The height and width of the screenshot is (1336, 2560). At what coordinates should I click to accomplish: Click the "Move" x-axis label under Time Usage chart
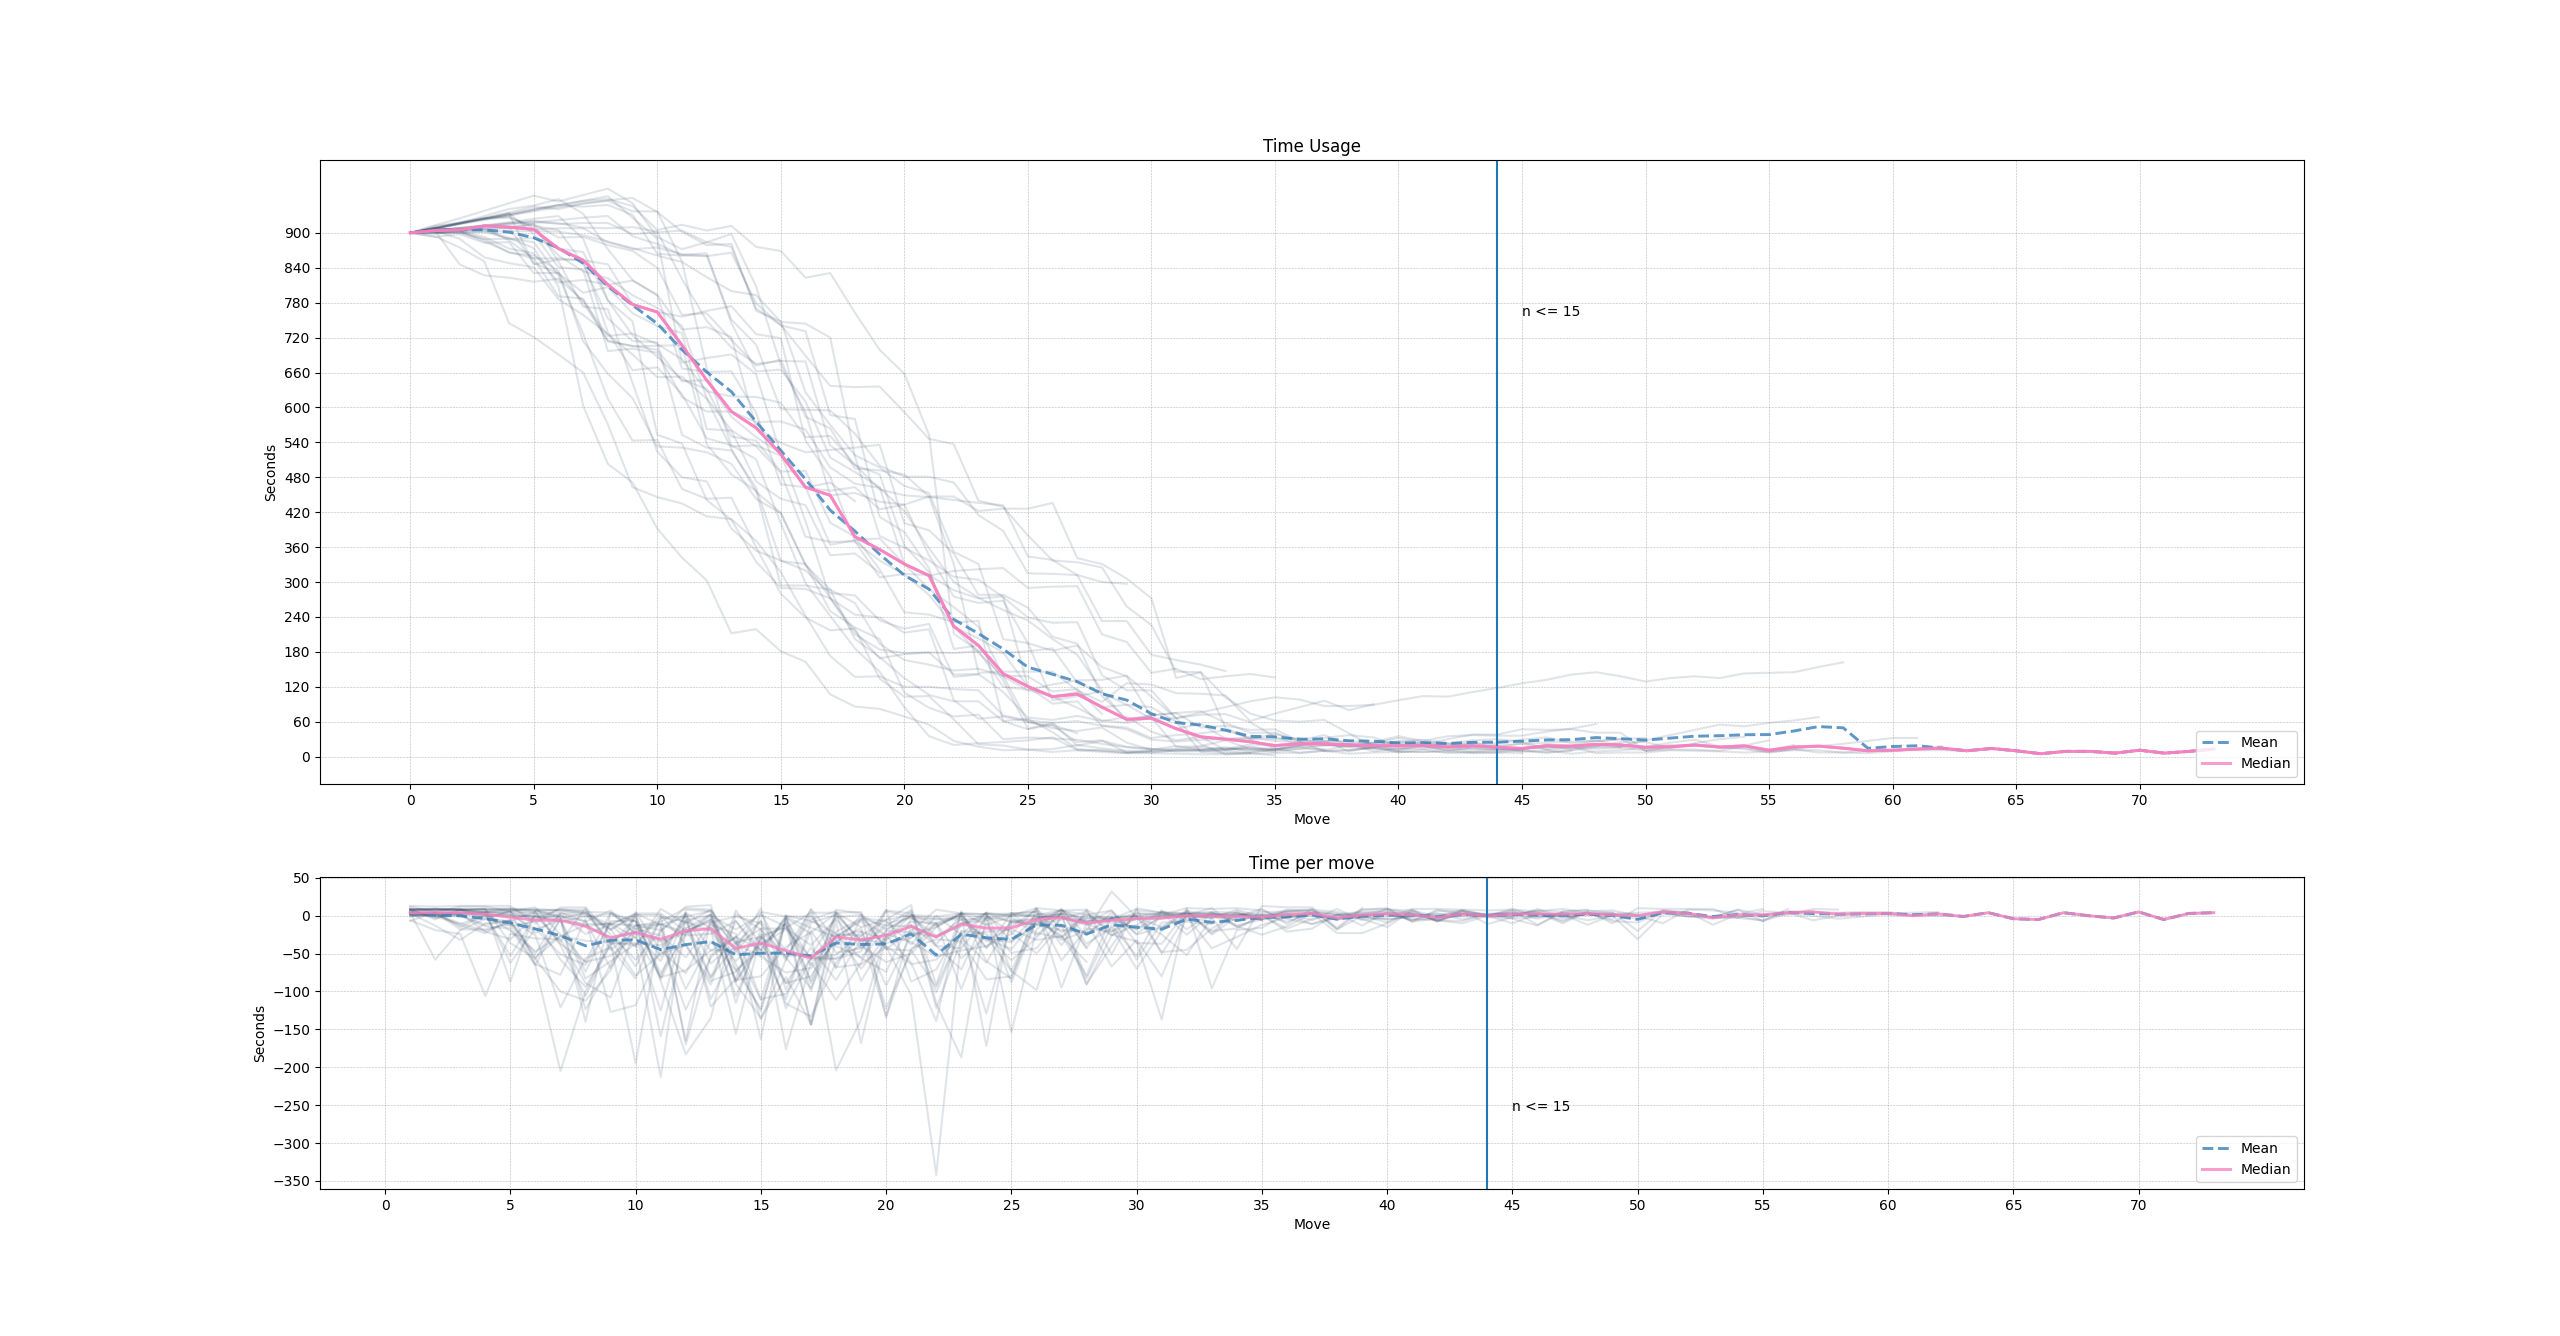pyautogui.click(x=1311, y=819)
